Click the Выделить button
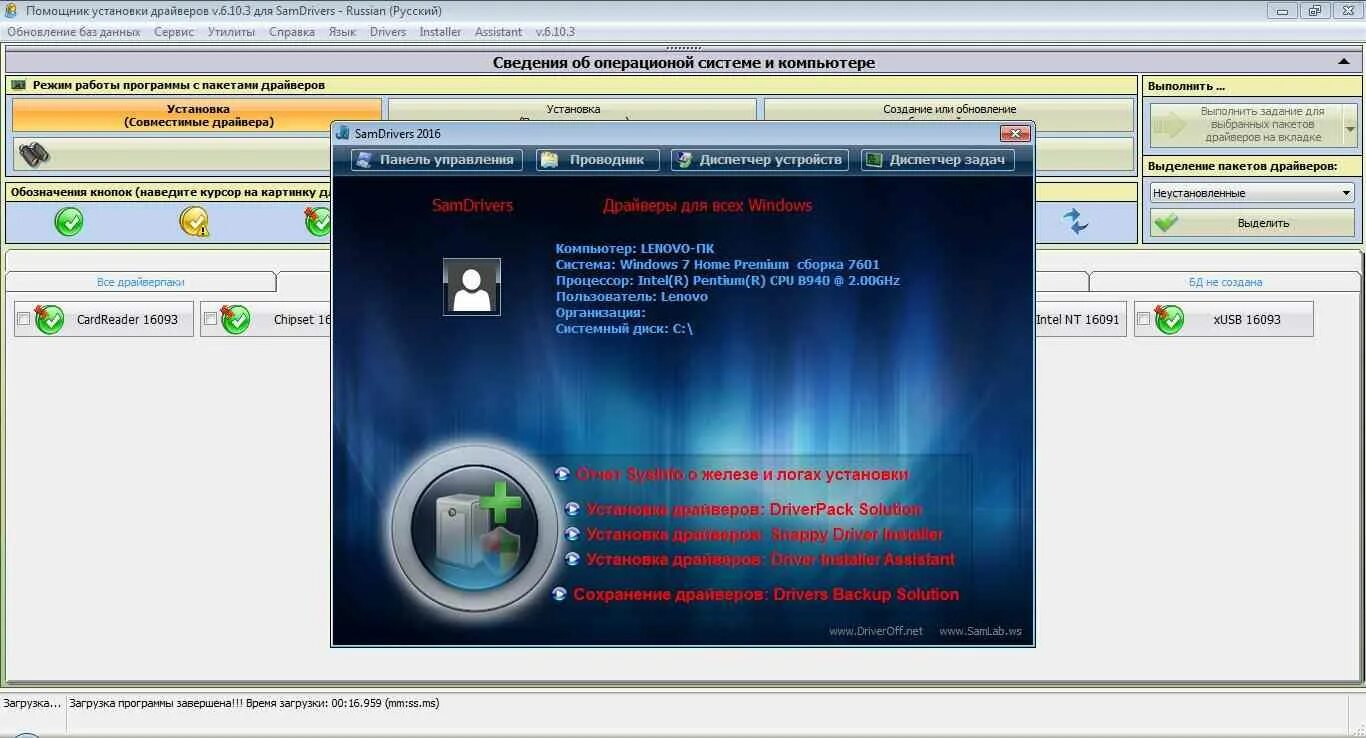The width and height of the screenshot is (1366, 738). (x=1254, y=223)
